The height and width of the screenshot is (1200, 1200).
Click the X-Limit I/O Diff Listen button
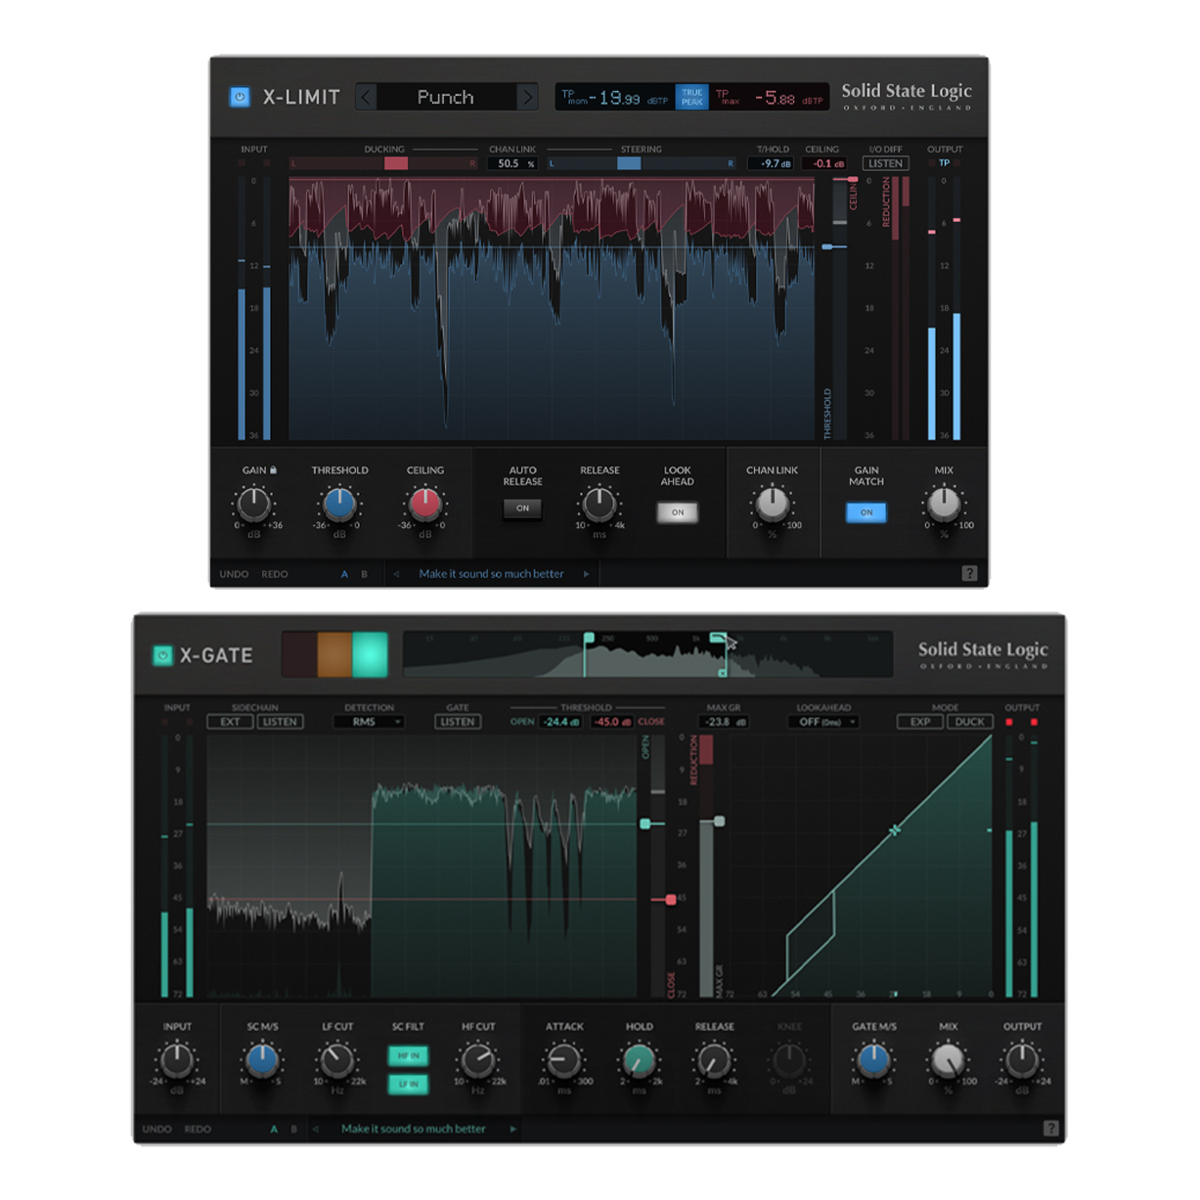[x=885, y=163]
